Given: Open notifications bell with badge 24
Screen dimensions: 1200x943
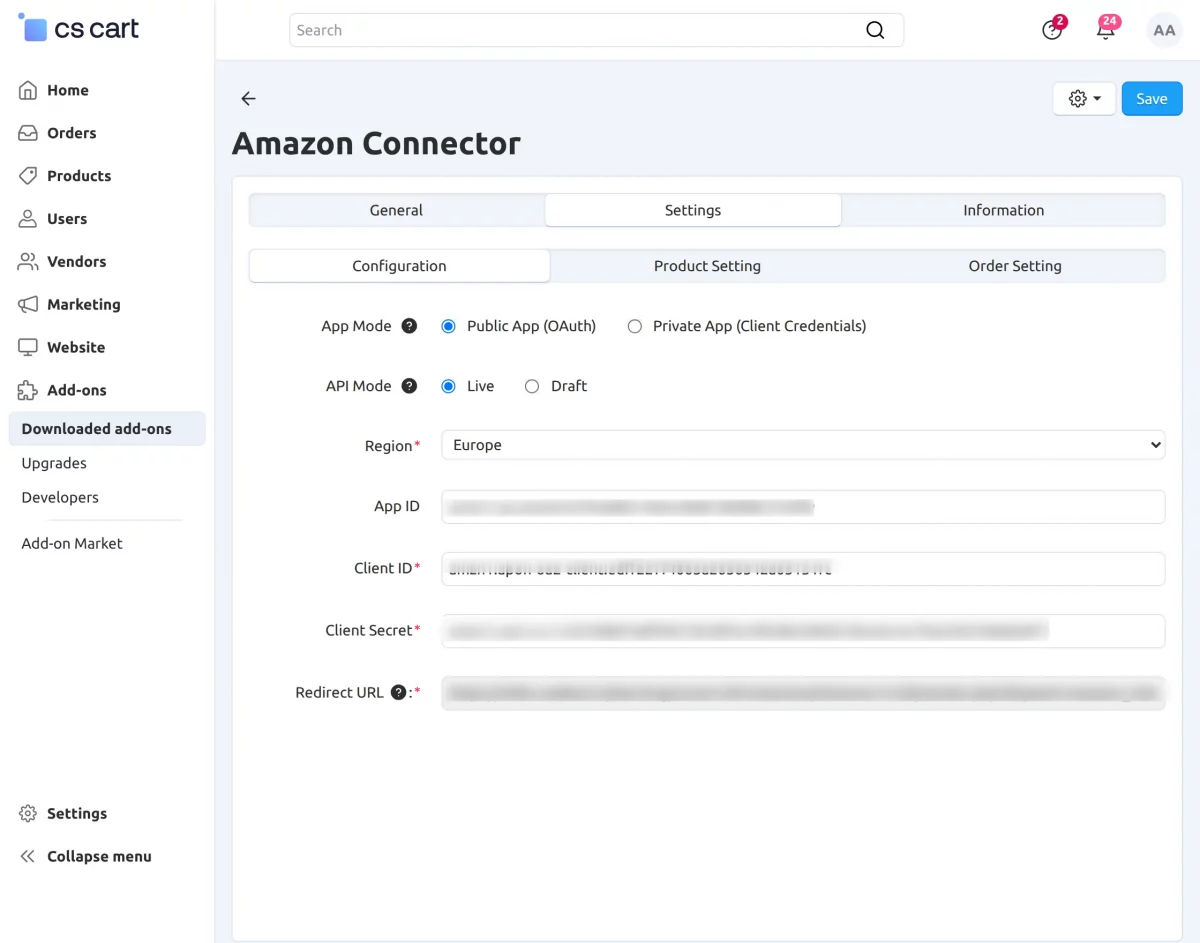Looking at the screenshot, I should pyautogui.click(x=1106, y=29).
